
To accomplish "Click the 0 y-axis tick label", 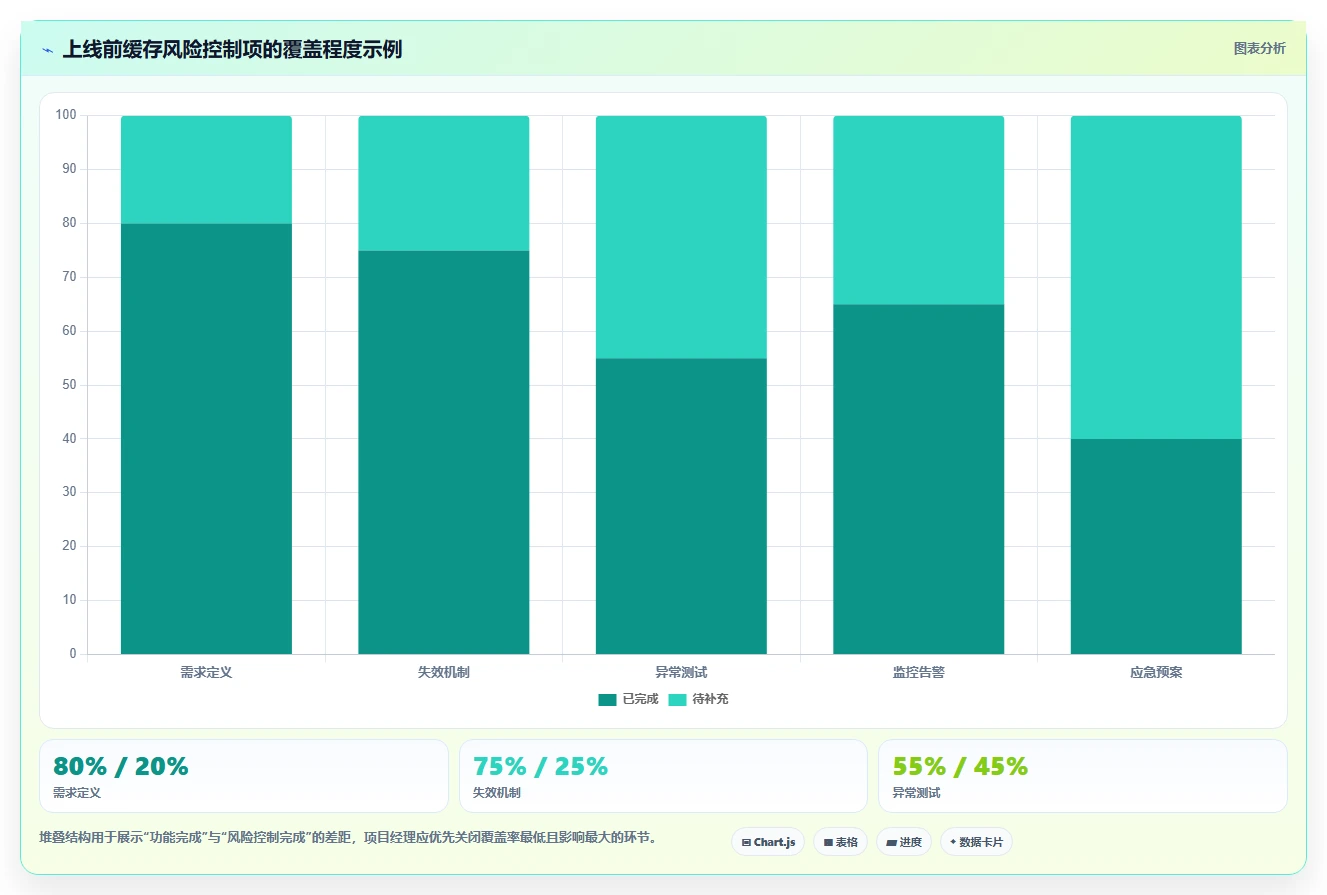I will tap(73, 654).
